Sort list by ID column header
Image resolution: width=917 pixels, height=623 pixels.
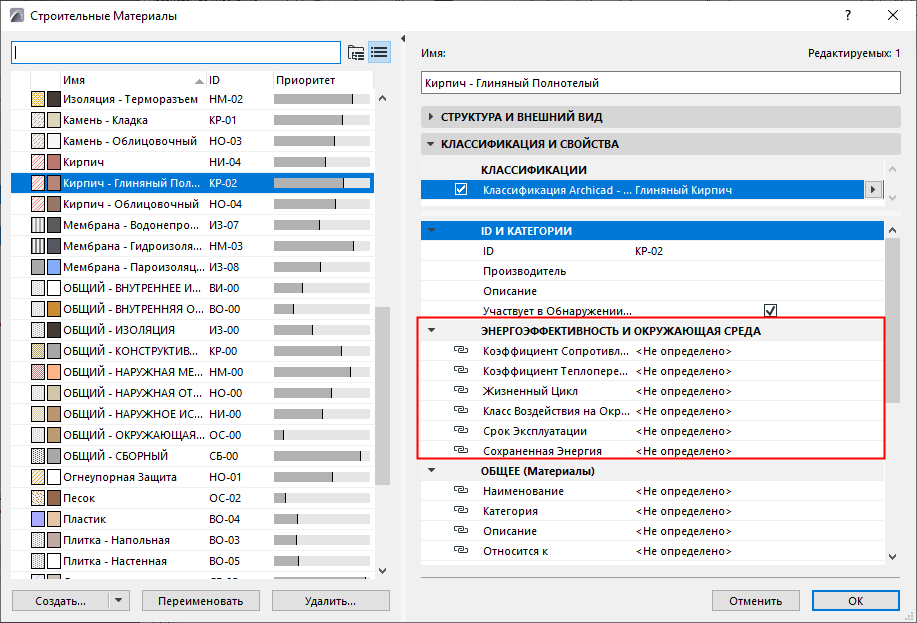[x=240, y=80]
